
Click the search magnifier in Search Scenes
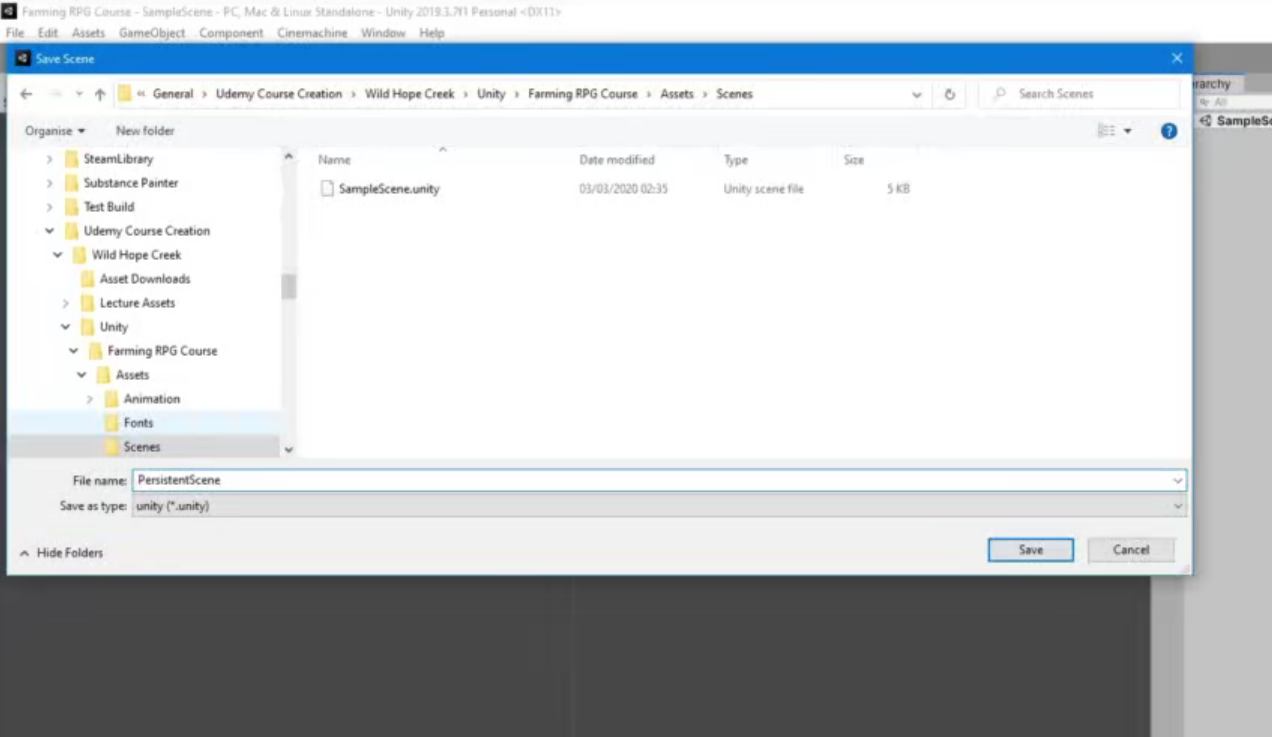999,94
